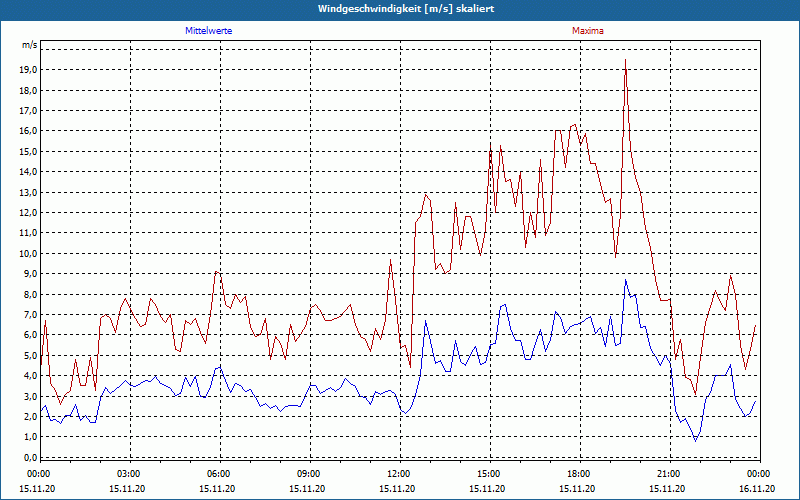Click the '7,0' y-axis value
The height and width of the screenshot is (500, 800).
(31, 315)
